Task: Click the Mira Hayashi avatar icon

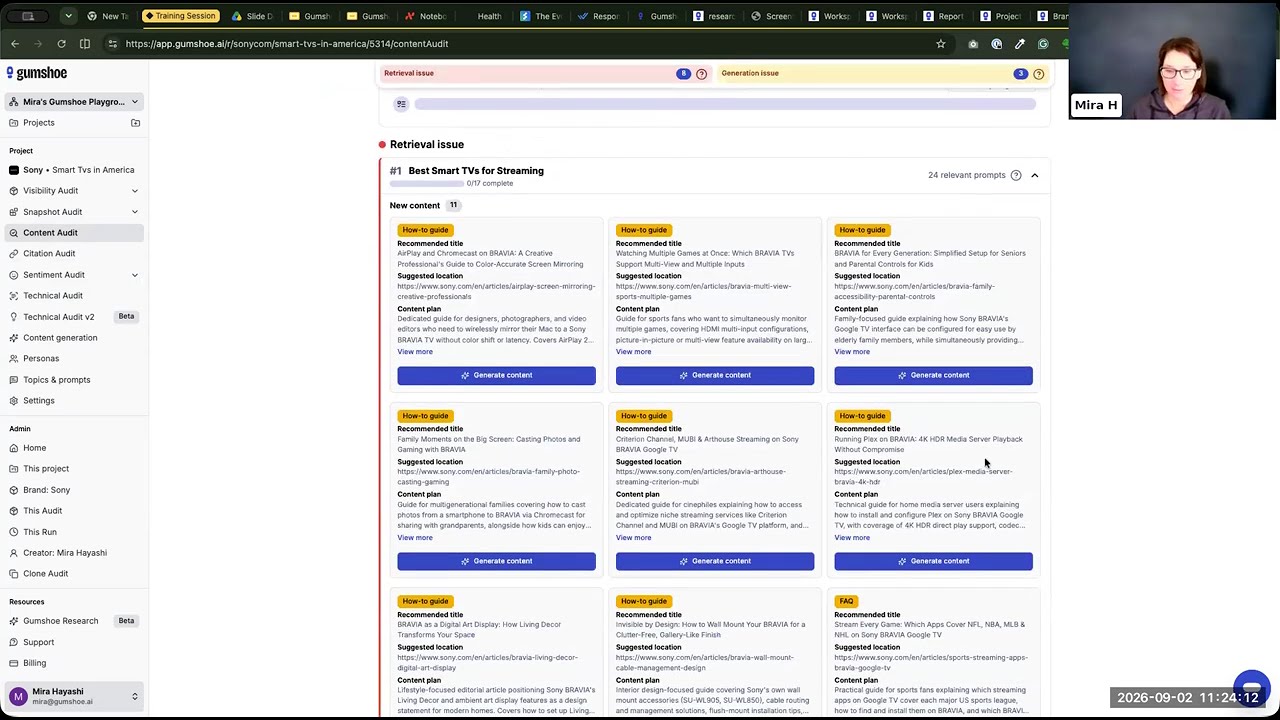Action: 18,696
